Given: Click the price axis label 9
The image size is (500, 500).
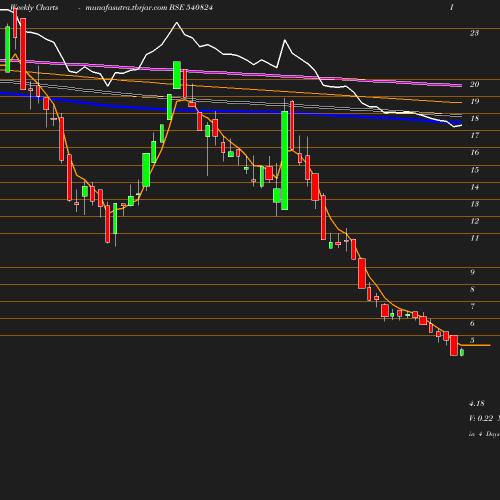Looking at the screenshot, I should [x=472, y=272].
